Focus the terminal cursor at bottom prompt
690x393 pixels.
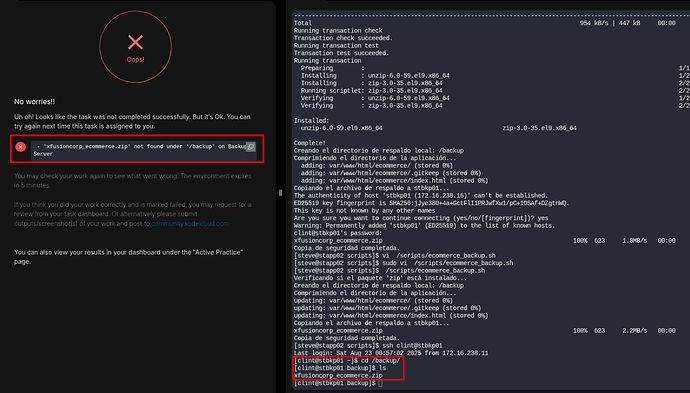pos(380,383)
